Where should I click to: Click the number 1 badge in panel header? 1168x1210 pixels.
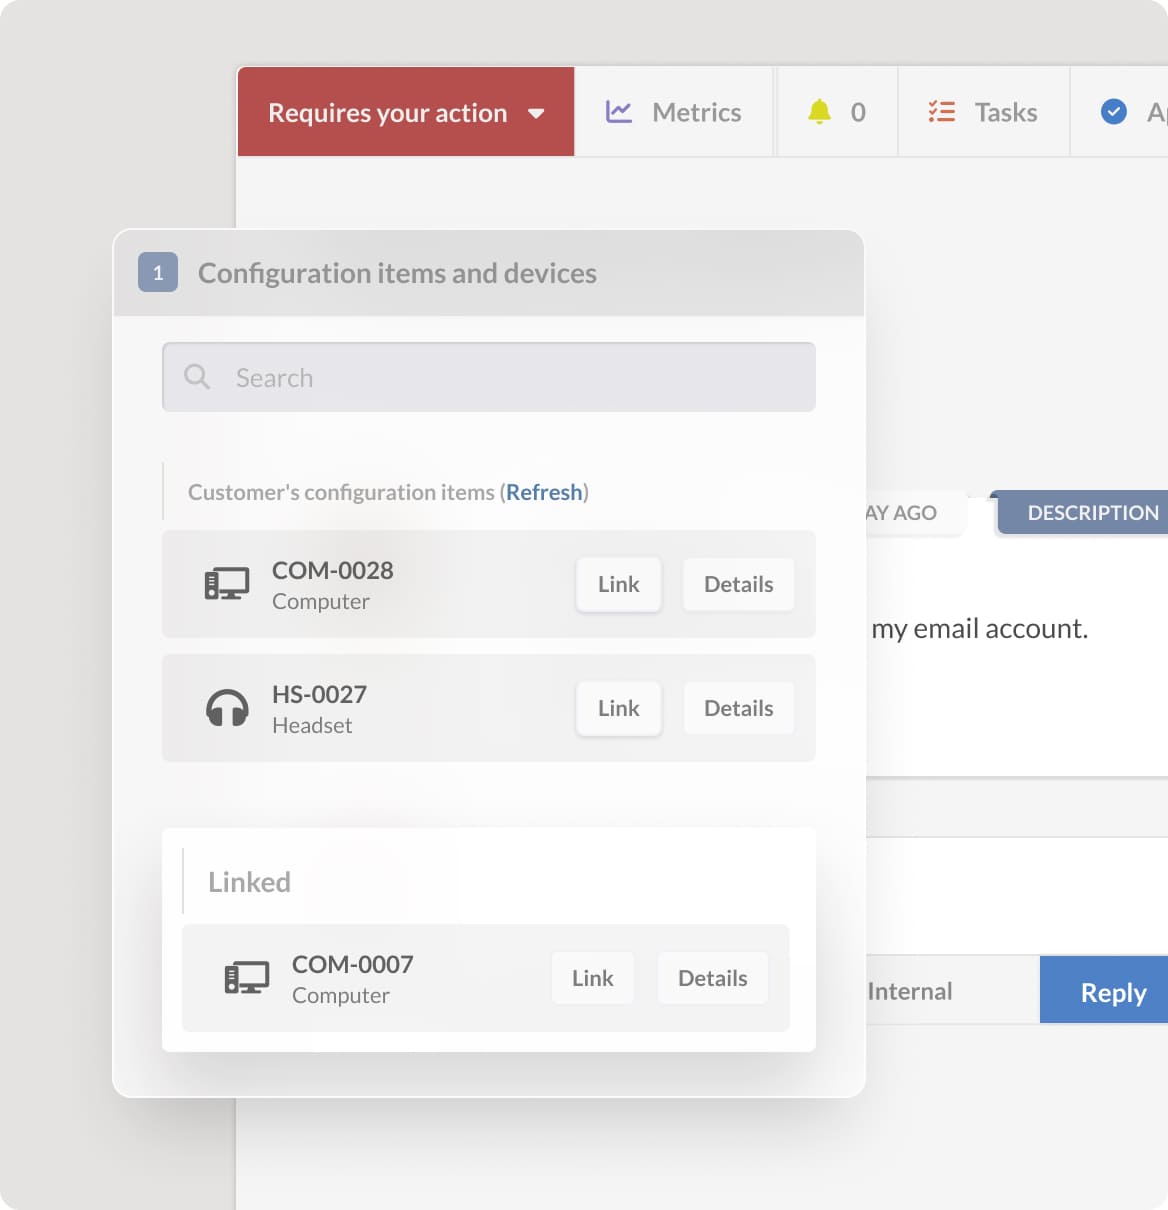point(158,272)
